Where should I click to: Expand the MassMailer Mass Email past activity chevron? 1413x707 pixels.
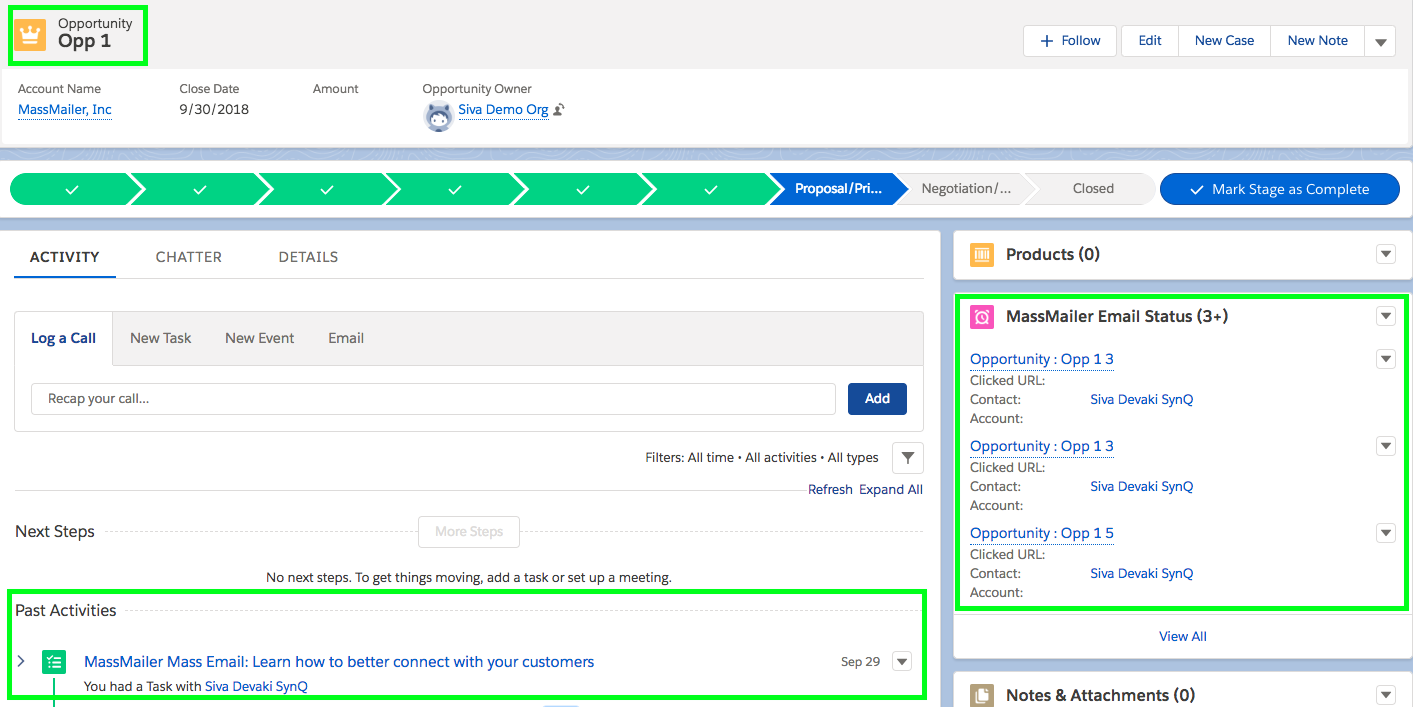click(21, 661)
